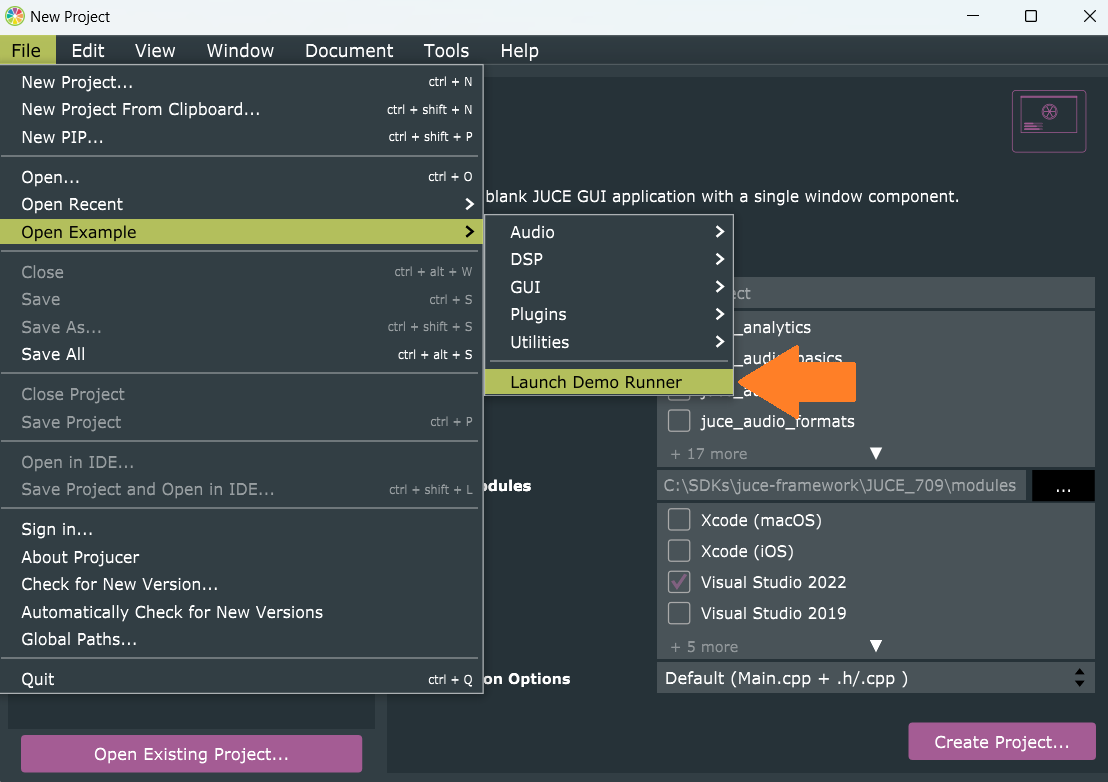Click disabled Save Project and Open in IDE...

[x=241, y=490]
